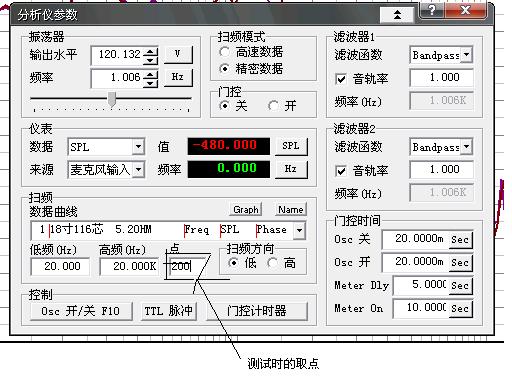
Task: Click the help question mark button
Action: (x=431, y=10)
